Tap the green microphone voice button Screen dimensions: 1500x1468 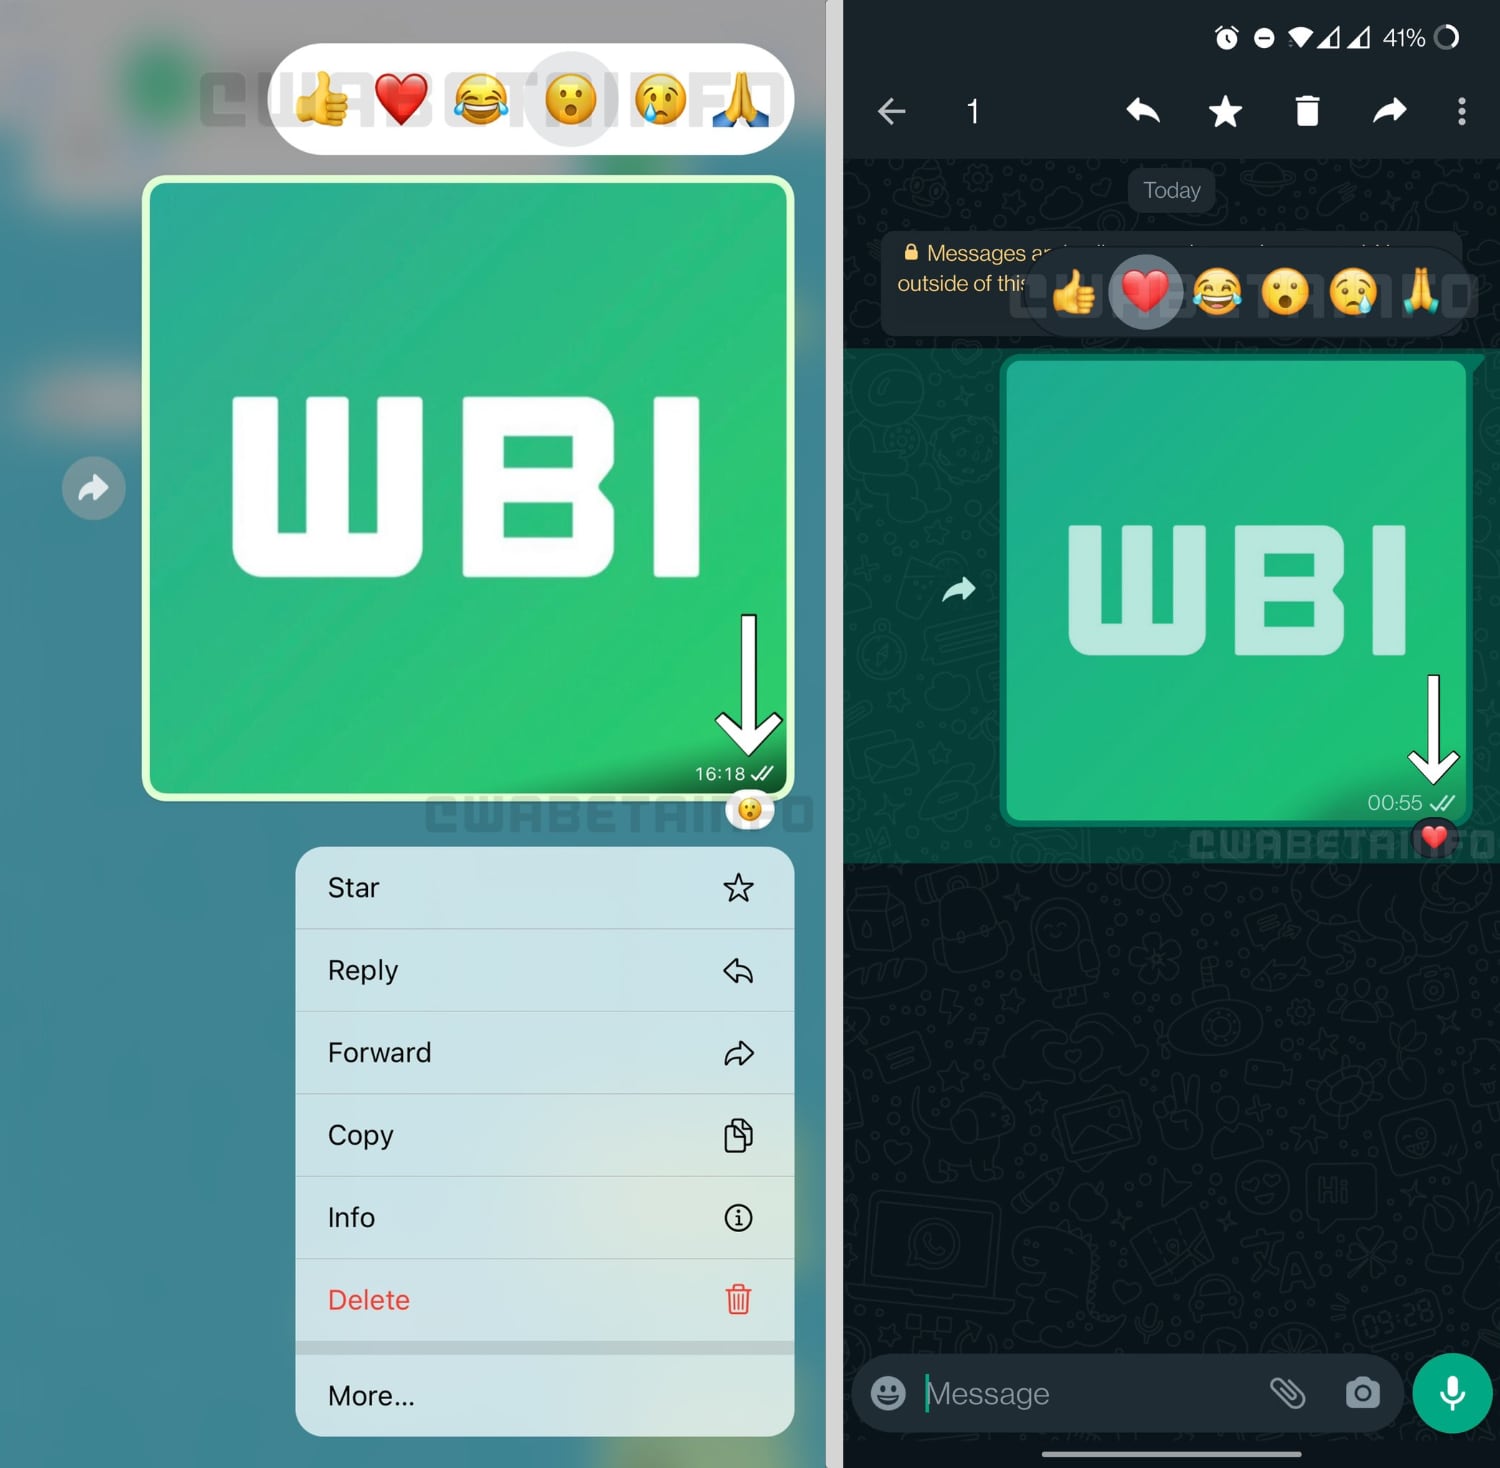pos(1453,1393)
